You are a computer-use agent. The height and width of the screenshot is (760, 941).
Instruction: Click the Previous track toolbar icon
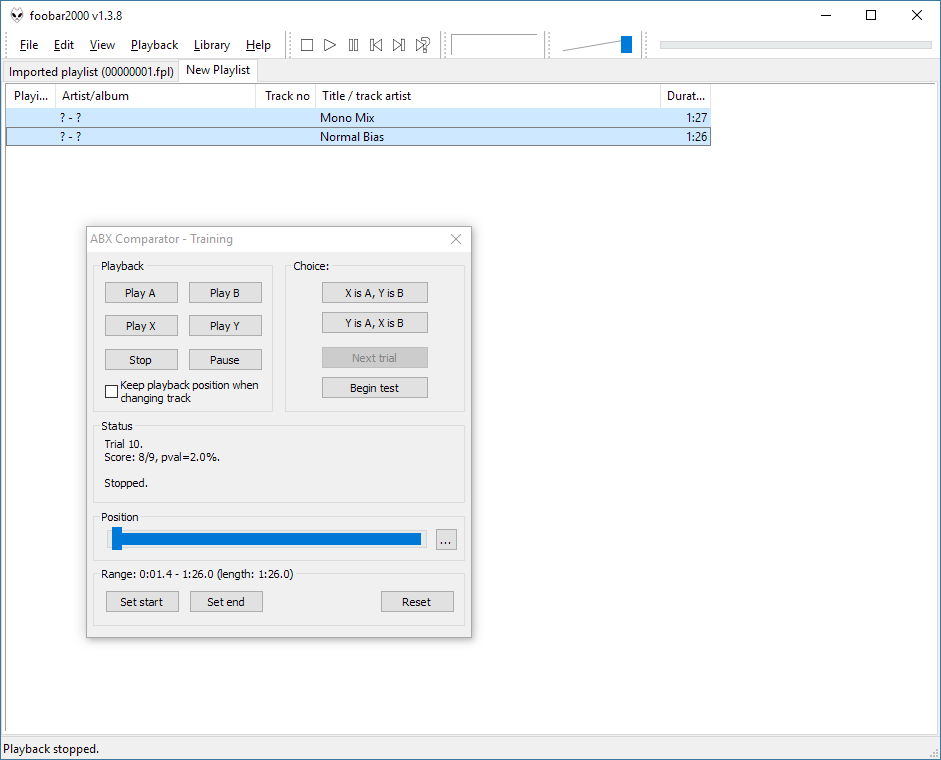point(376,45)
